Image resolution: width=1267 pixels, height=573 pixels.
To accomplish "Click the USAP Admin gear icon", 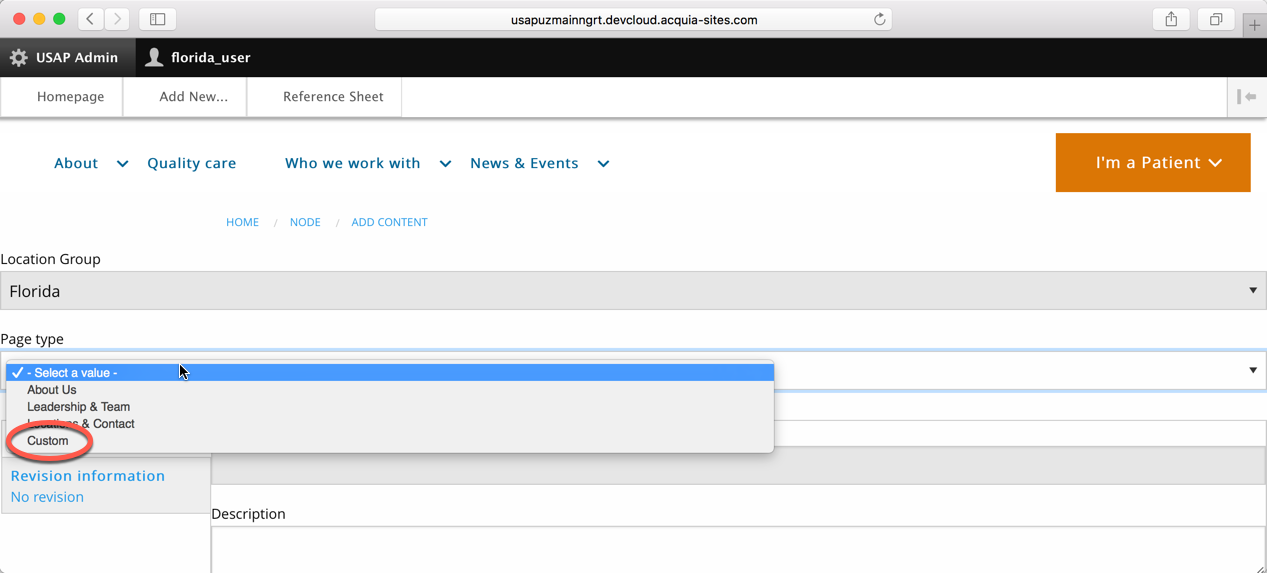I will pyautogui.click(x=19, y=58).
